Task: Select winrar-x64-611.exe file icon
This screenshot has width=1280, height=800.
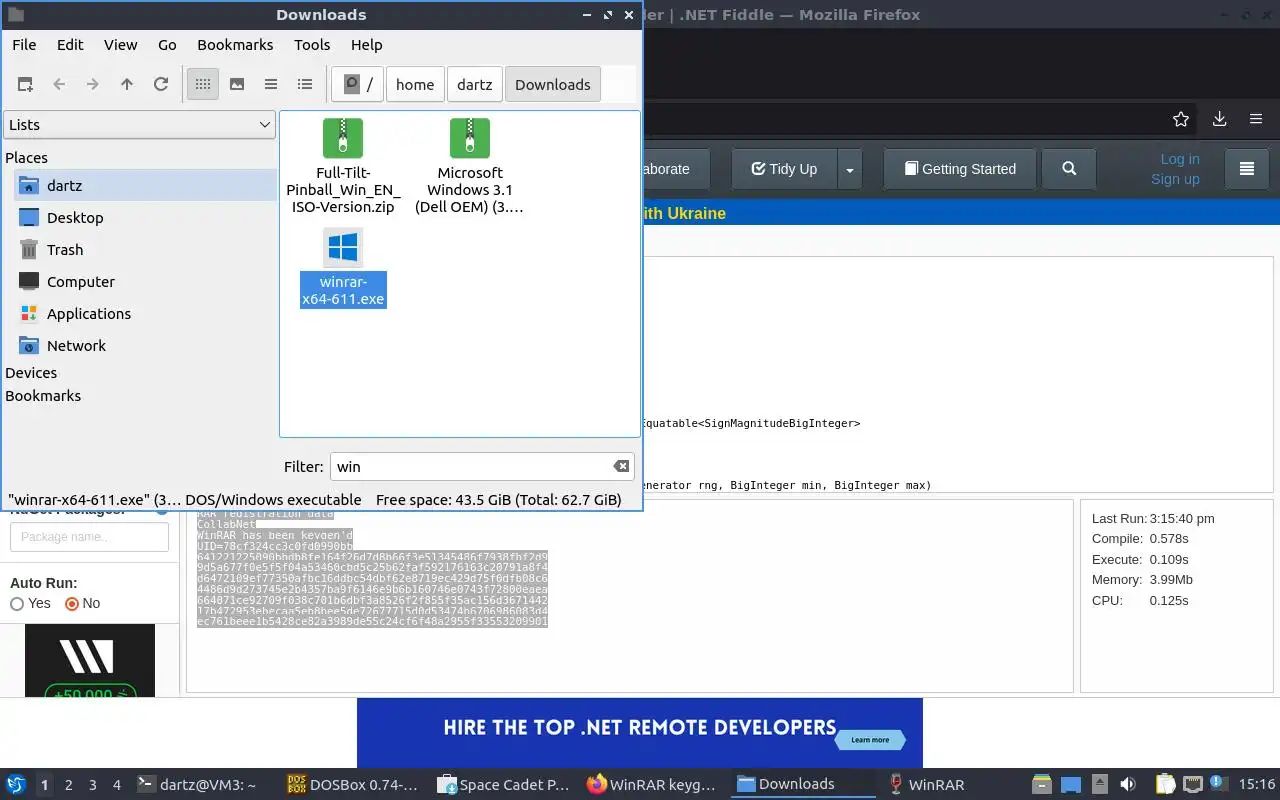Action: 343,248
